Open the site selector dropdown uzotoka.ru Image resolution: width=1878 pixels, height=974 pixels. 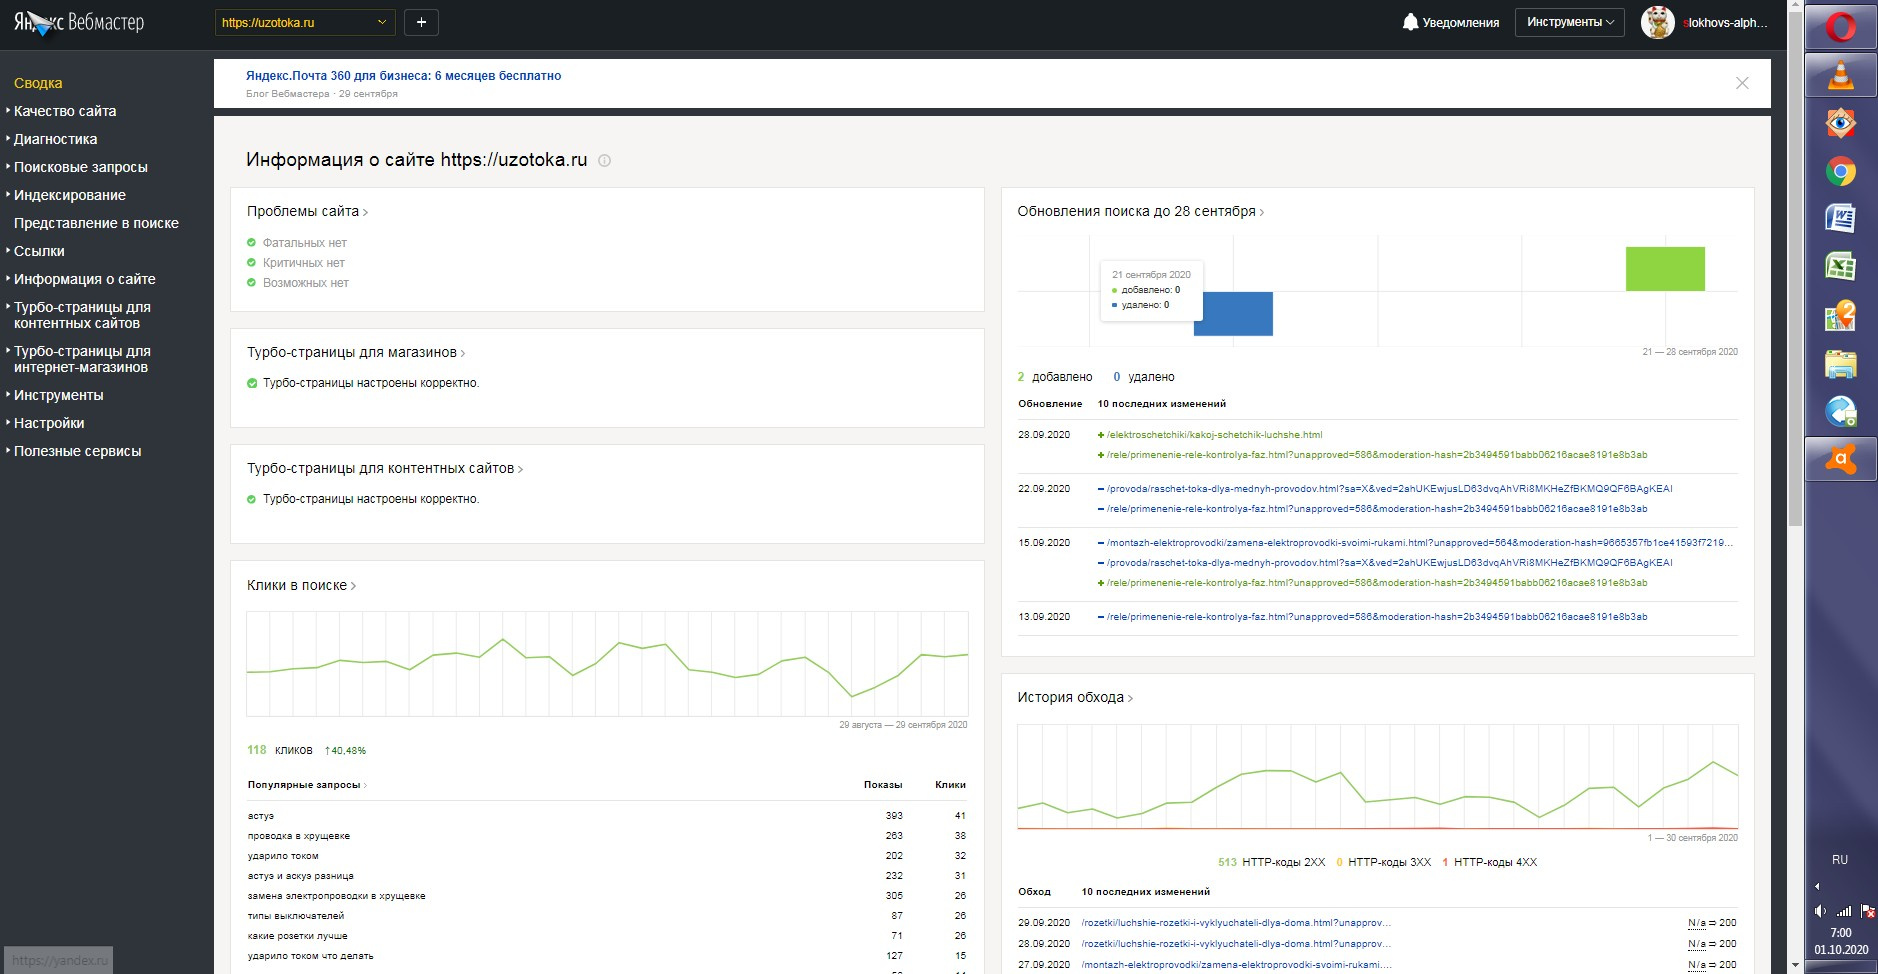point(304,22)
